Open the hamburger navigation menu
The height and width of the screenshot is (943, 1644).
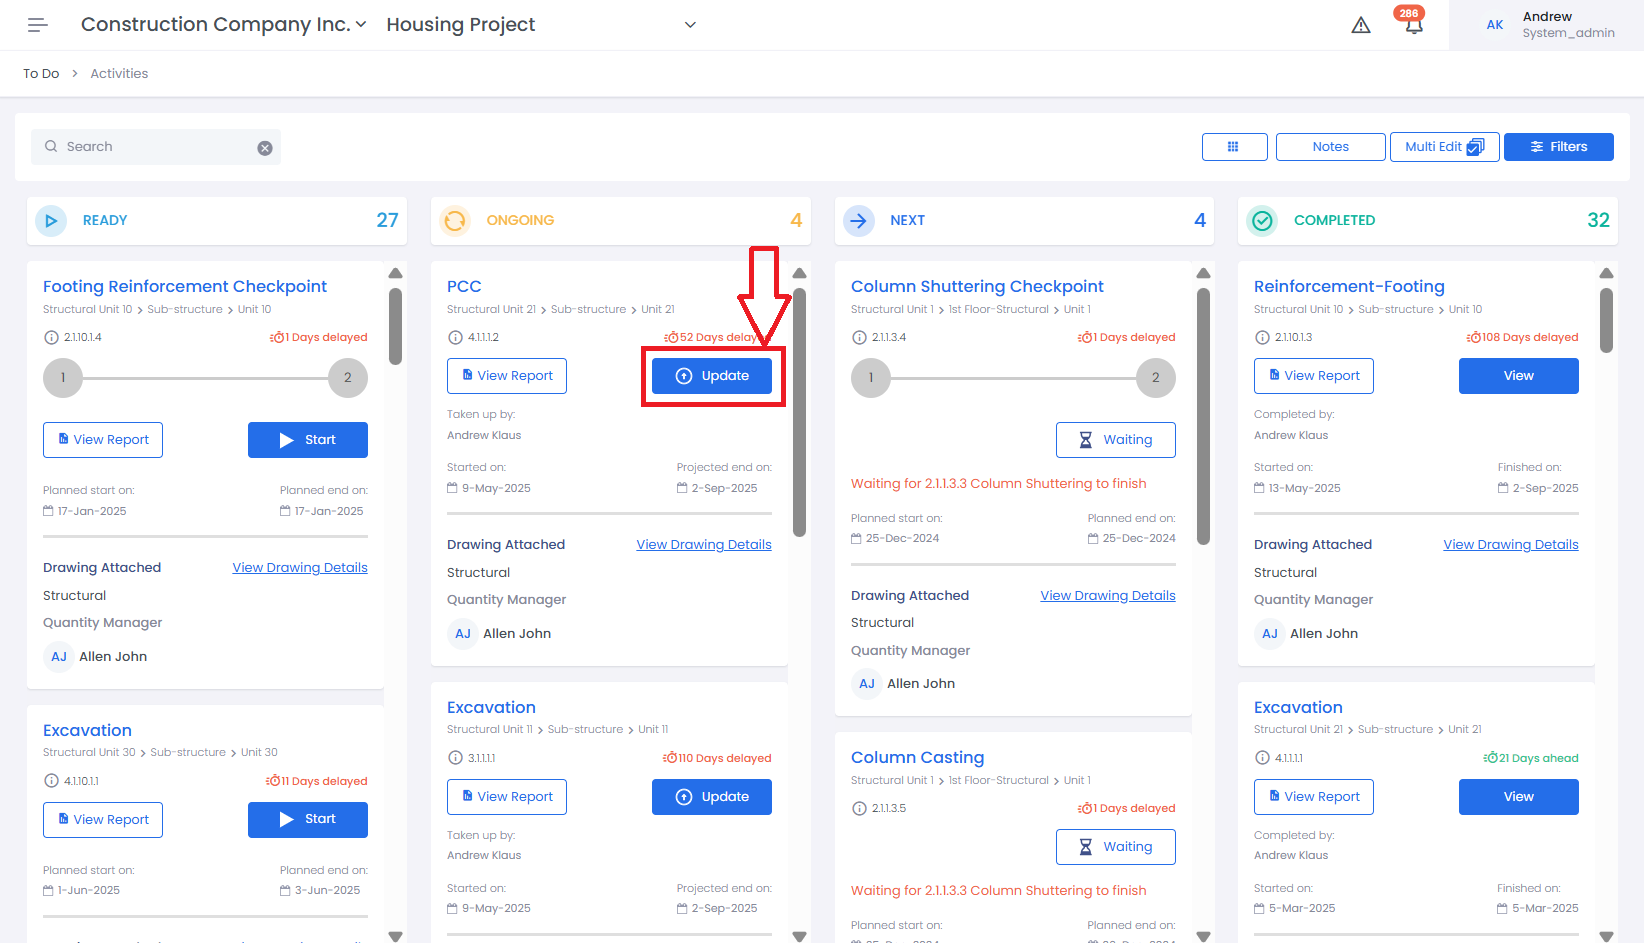[x=38, y=25]
